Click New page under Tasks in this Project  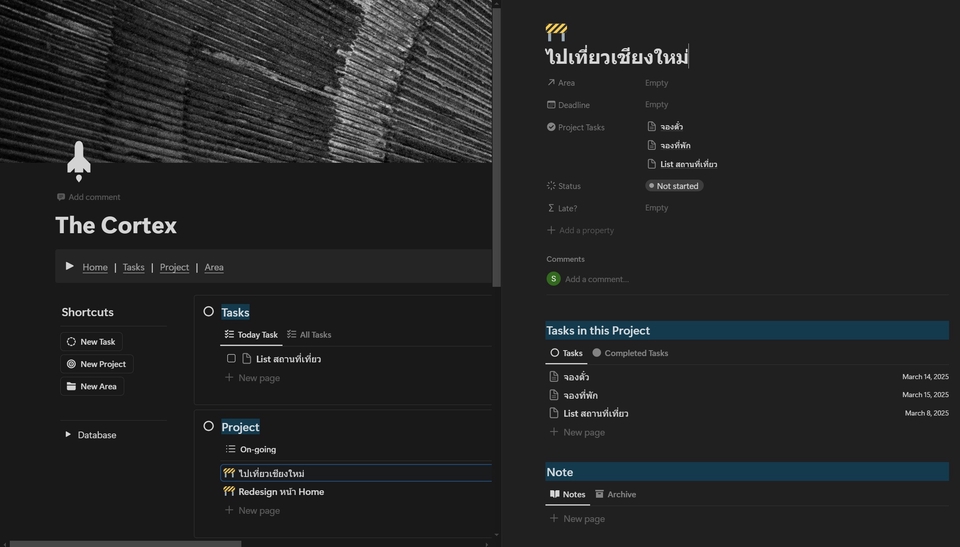click(x=577, y=432)
